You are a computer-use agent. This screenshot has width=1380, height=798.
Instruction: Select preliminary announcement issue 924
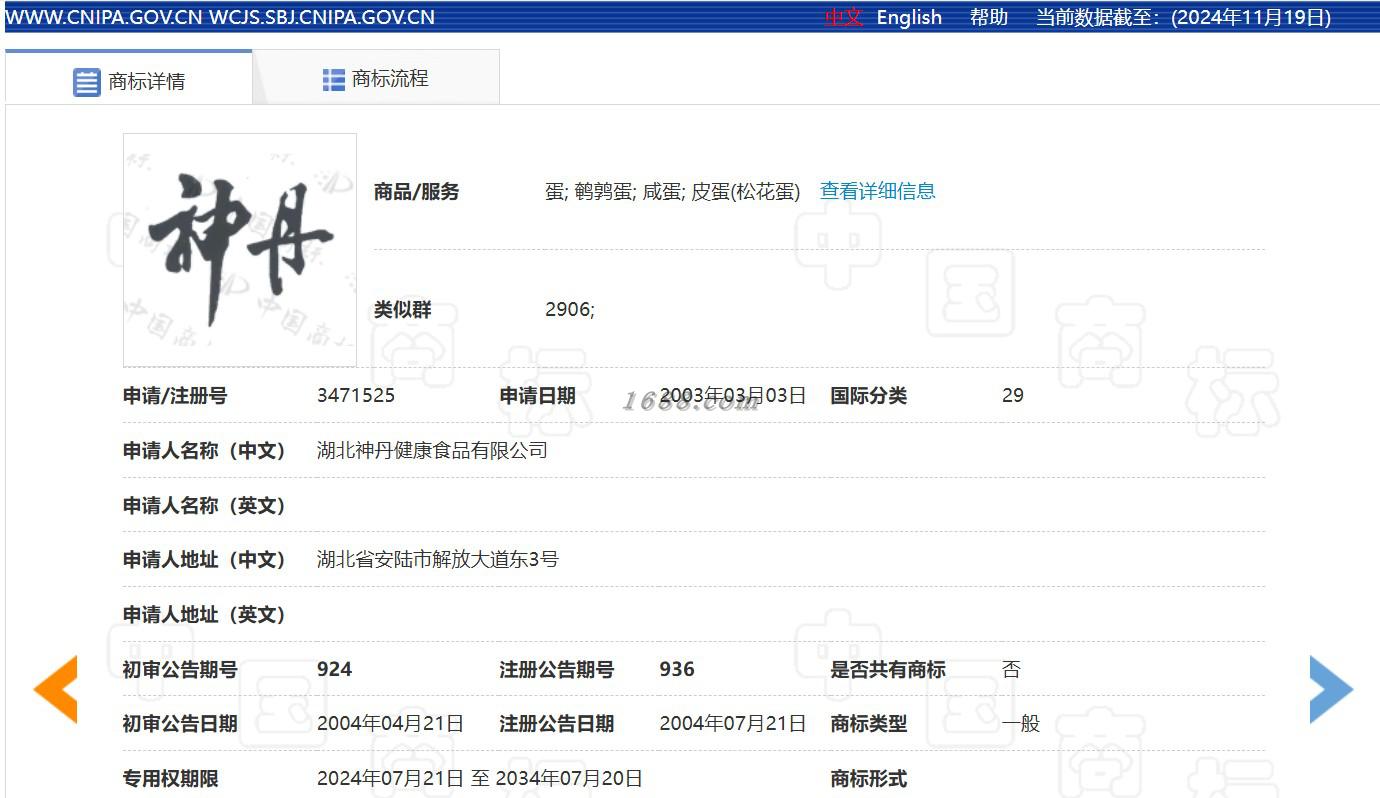tap(334, 669)
